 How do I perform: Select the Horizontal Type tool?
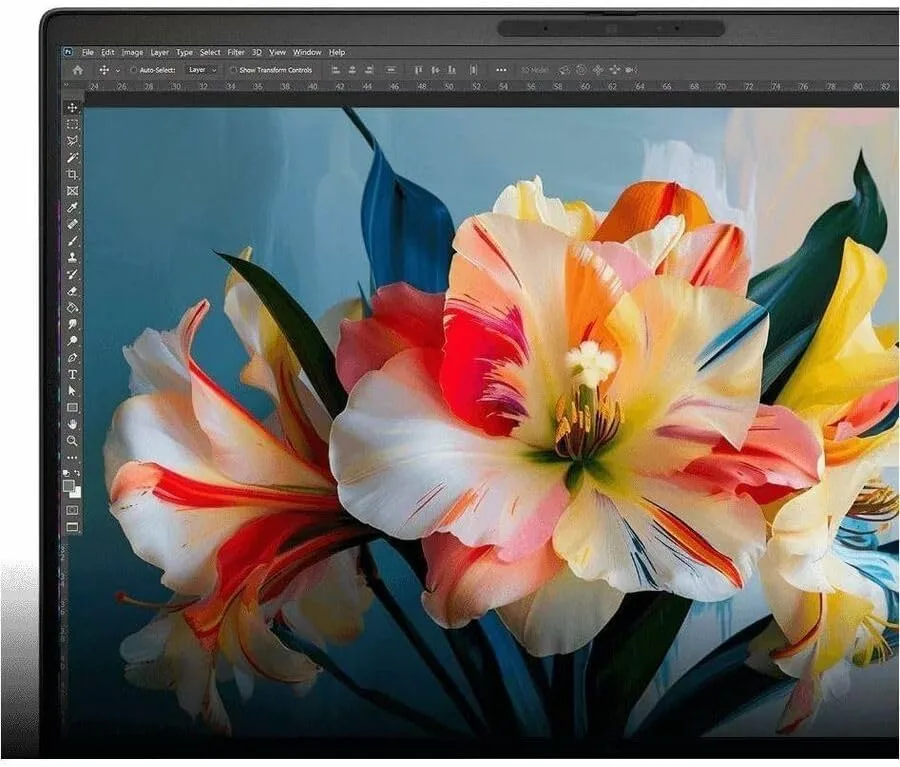(x=72, y=374)
